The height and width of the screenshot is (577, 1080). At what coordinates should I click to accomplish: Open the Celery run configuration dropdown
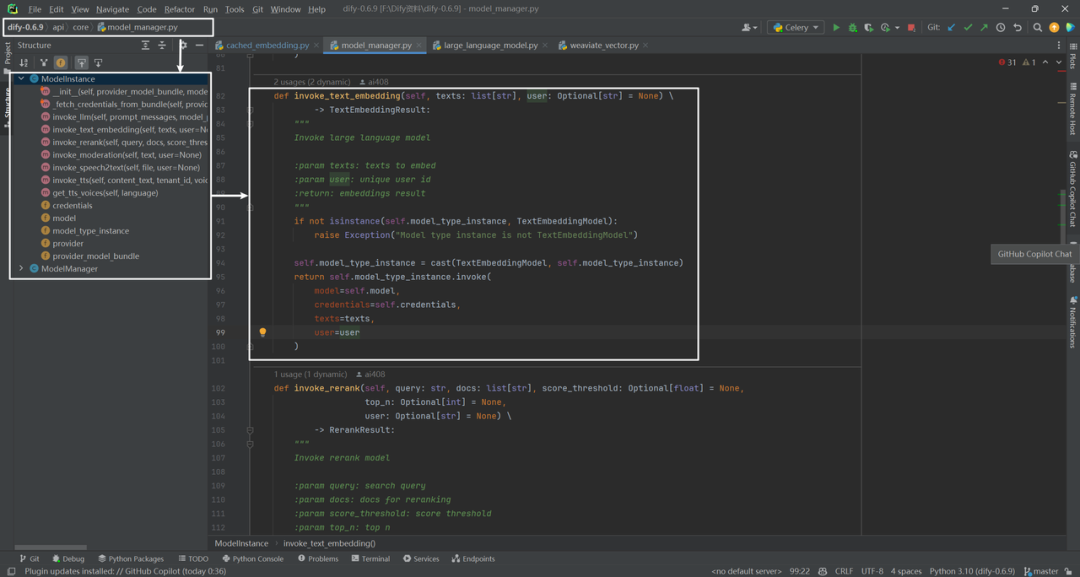(796, 28)
